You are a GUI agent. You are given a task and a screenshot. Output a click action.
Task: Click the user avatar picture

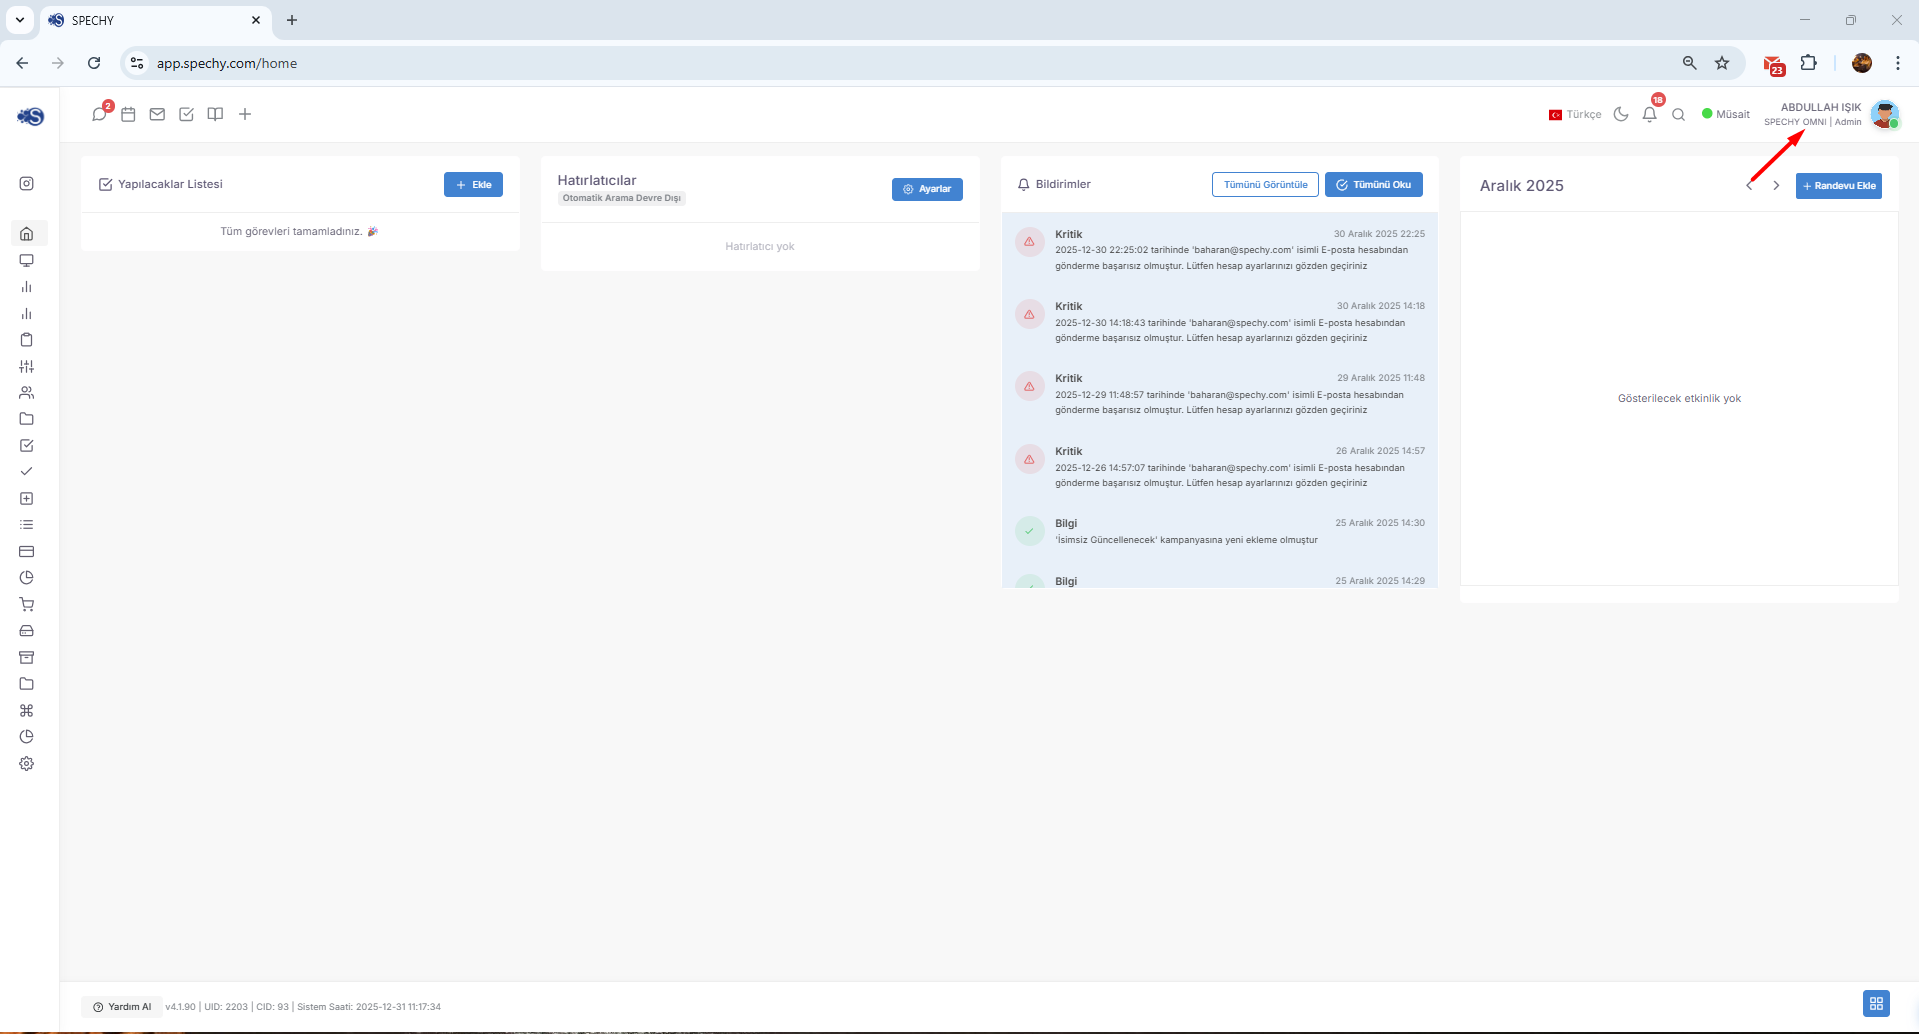click(x=1885, y=115)
